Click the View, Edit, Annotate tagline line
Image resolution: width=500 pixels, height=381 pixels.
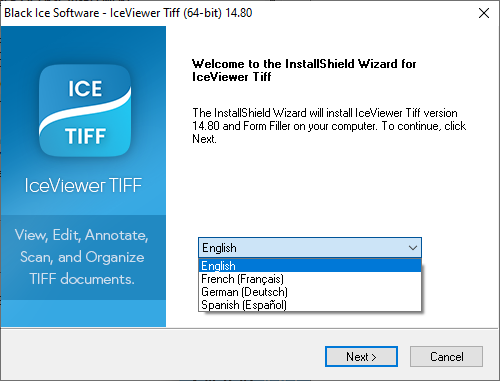coord(82,235)
